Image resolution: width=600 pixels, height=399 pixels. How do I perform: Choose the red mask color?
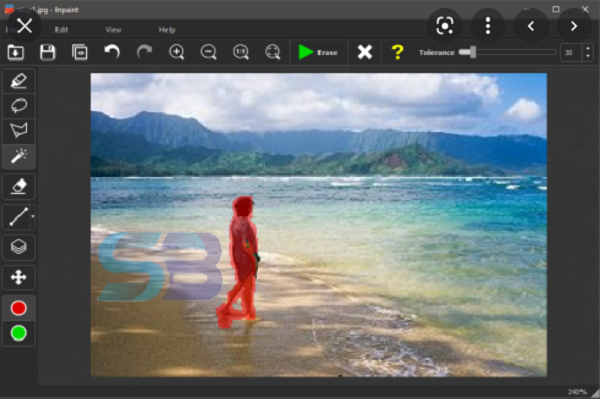19,308
